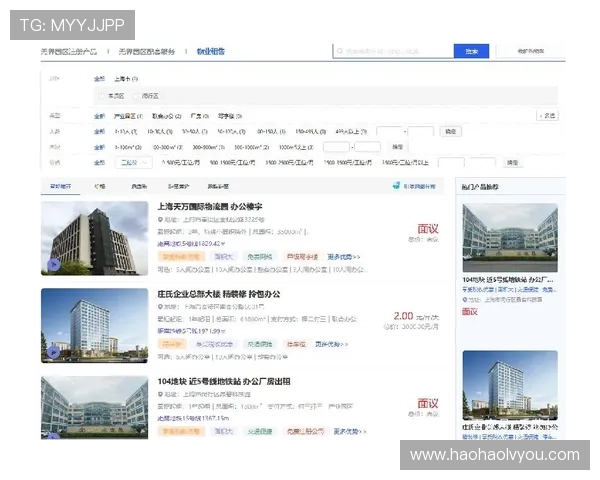Click the 面议 price of 上海天万国际物流园
600x480 pixels.
[x=428, y=229]
